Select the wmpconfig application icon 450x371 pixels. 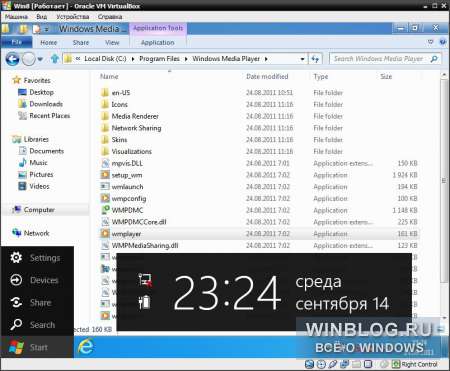point(105,198)
